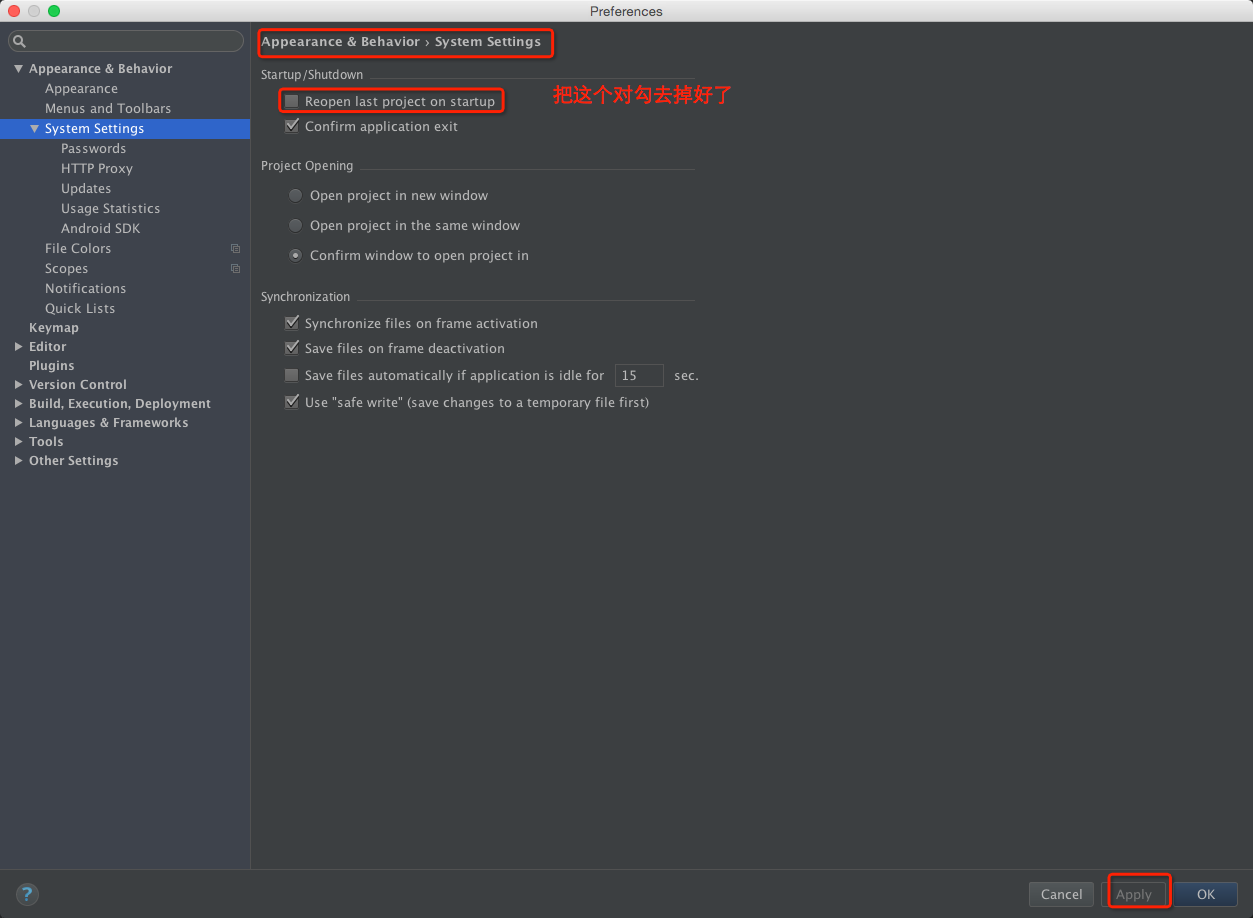
Task: Click the search magnifier icon
Action: click(19, 41)
